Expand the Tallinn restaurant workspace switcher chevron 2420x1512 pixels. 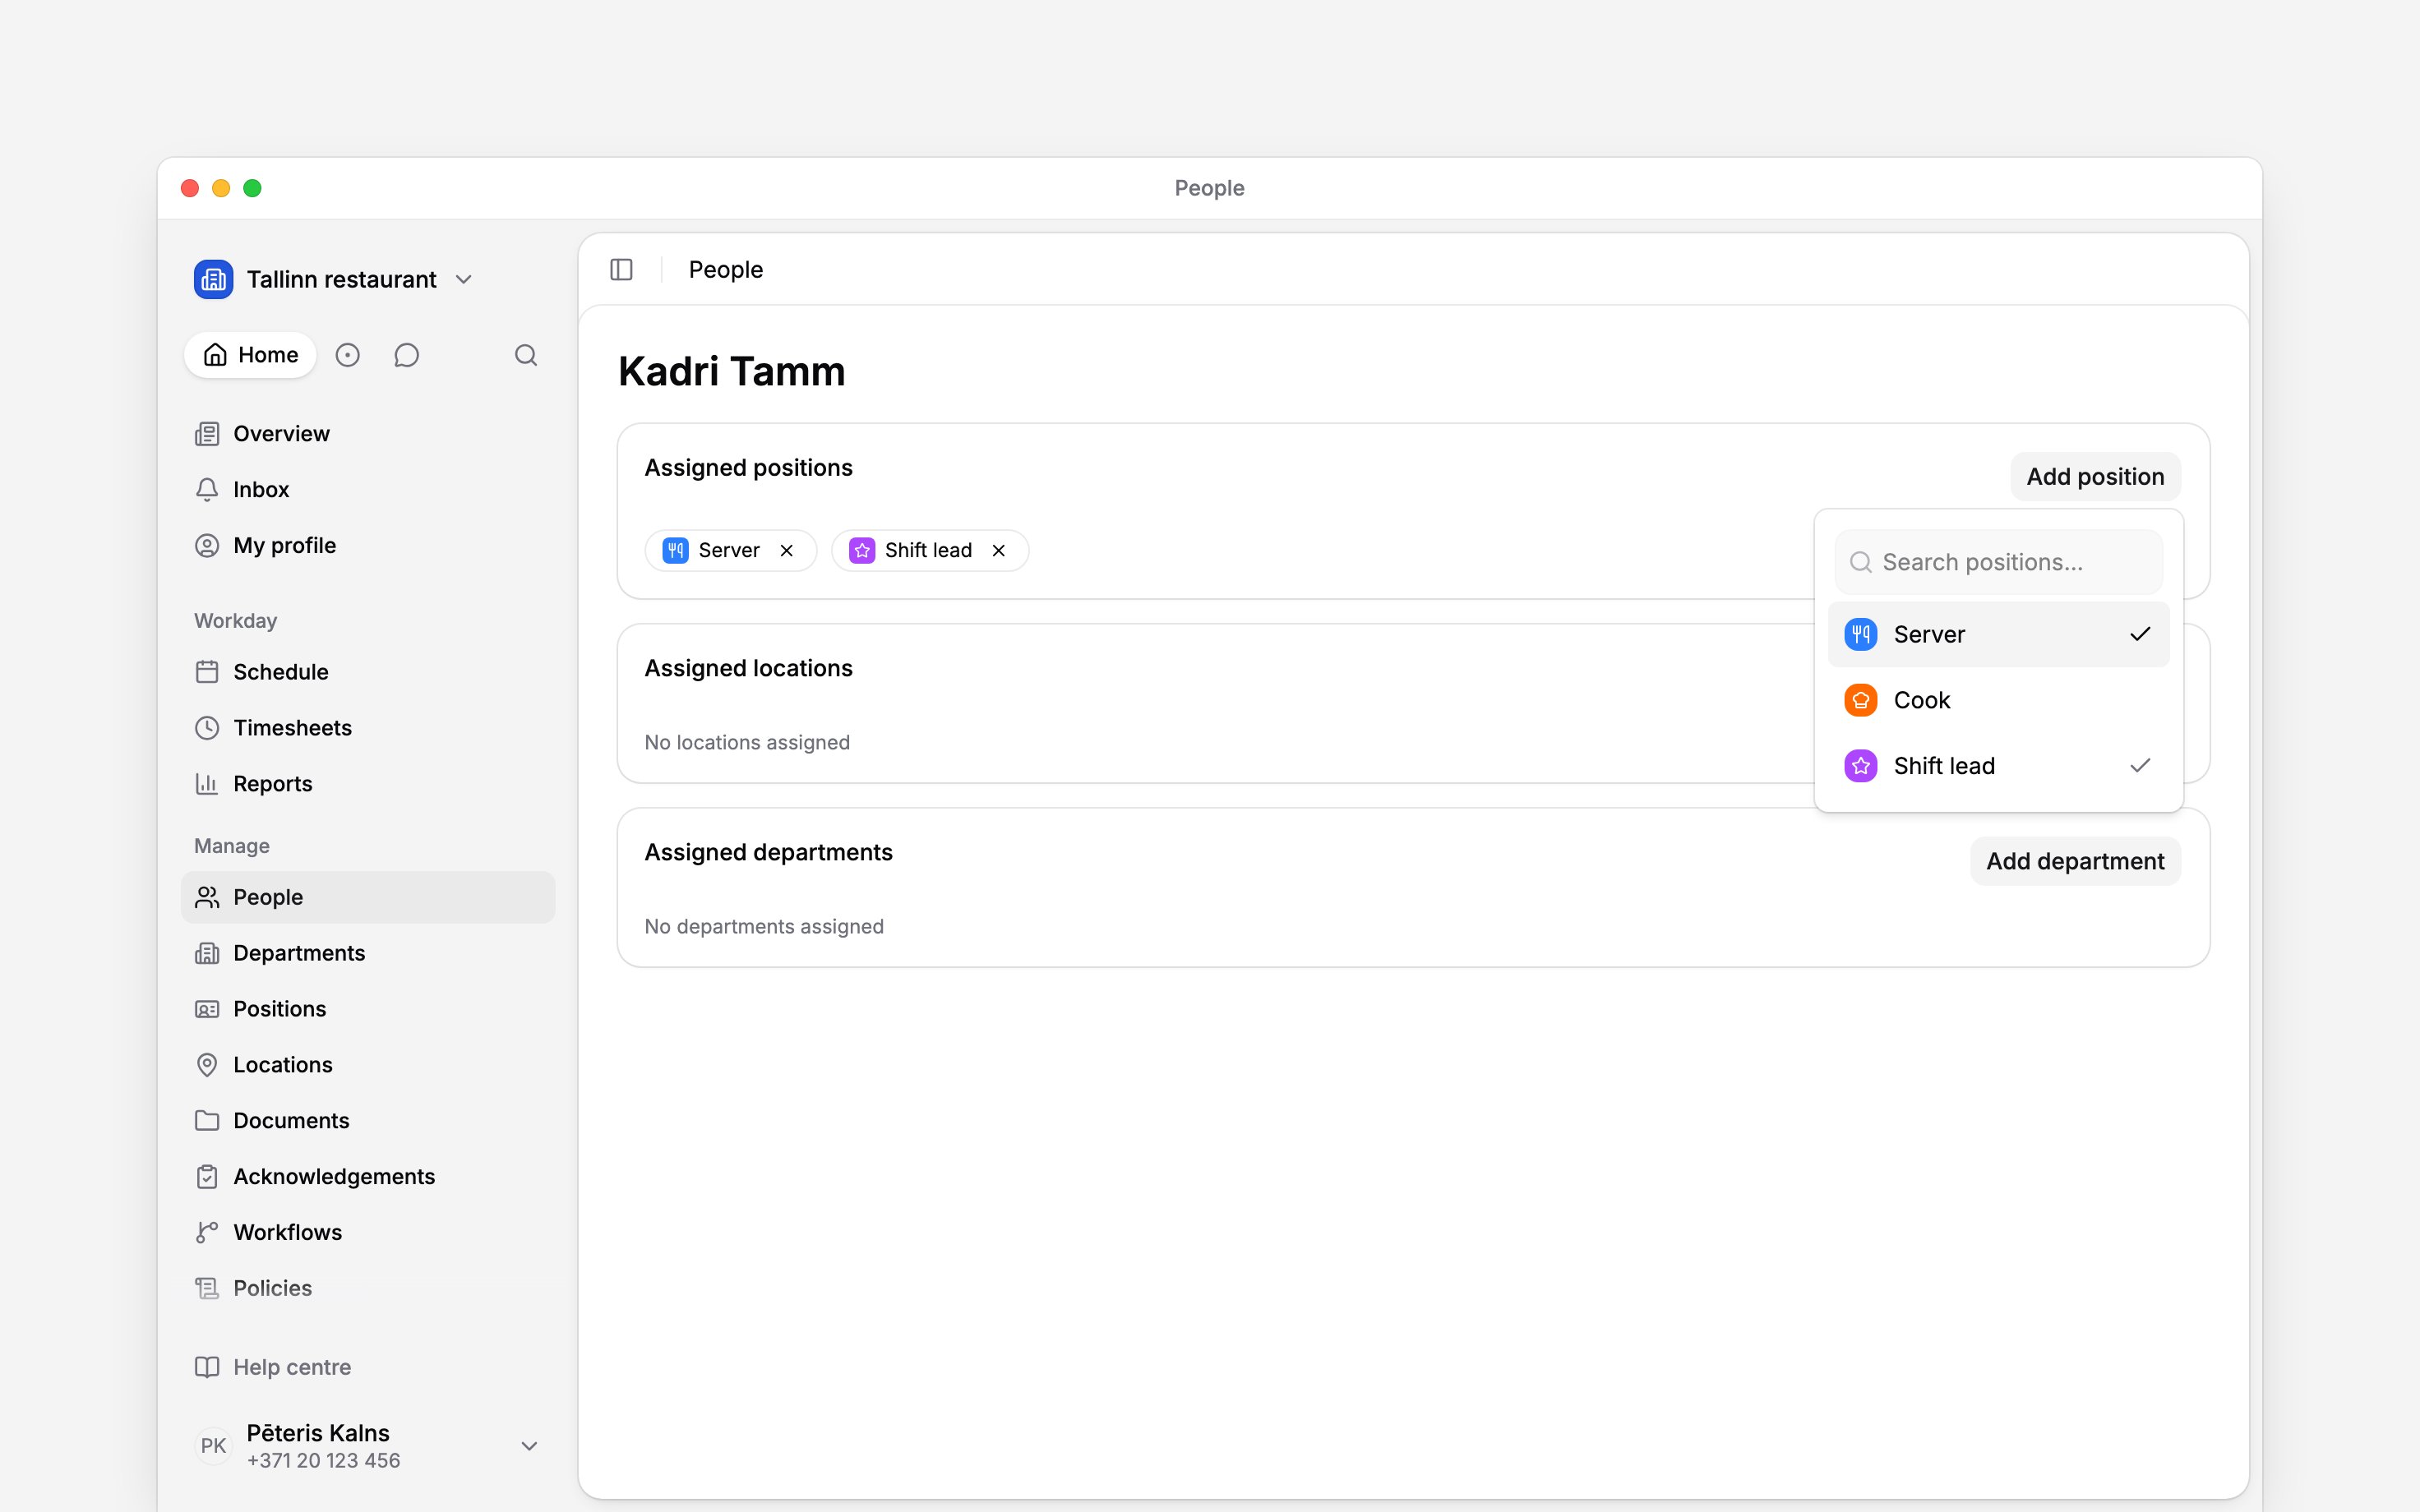(463, 280)
